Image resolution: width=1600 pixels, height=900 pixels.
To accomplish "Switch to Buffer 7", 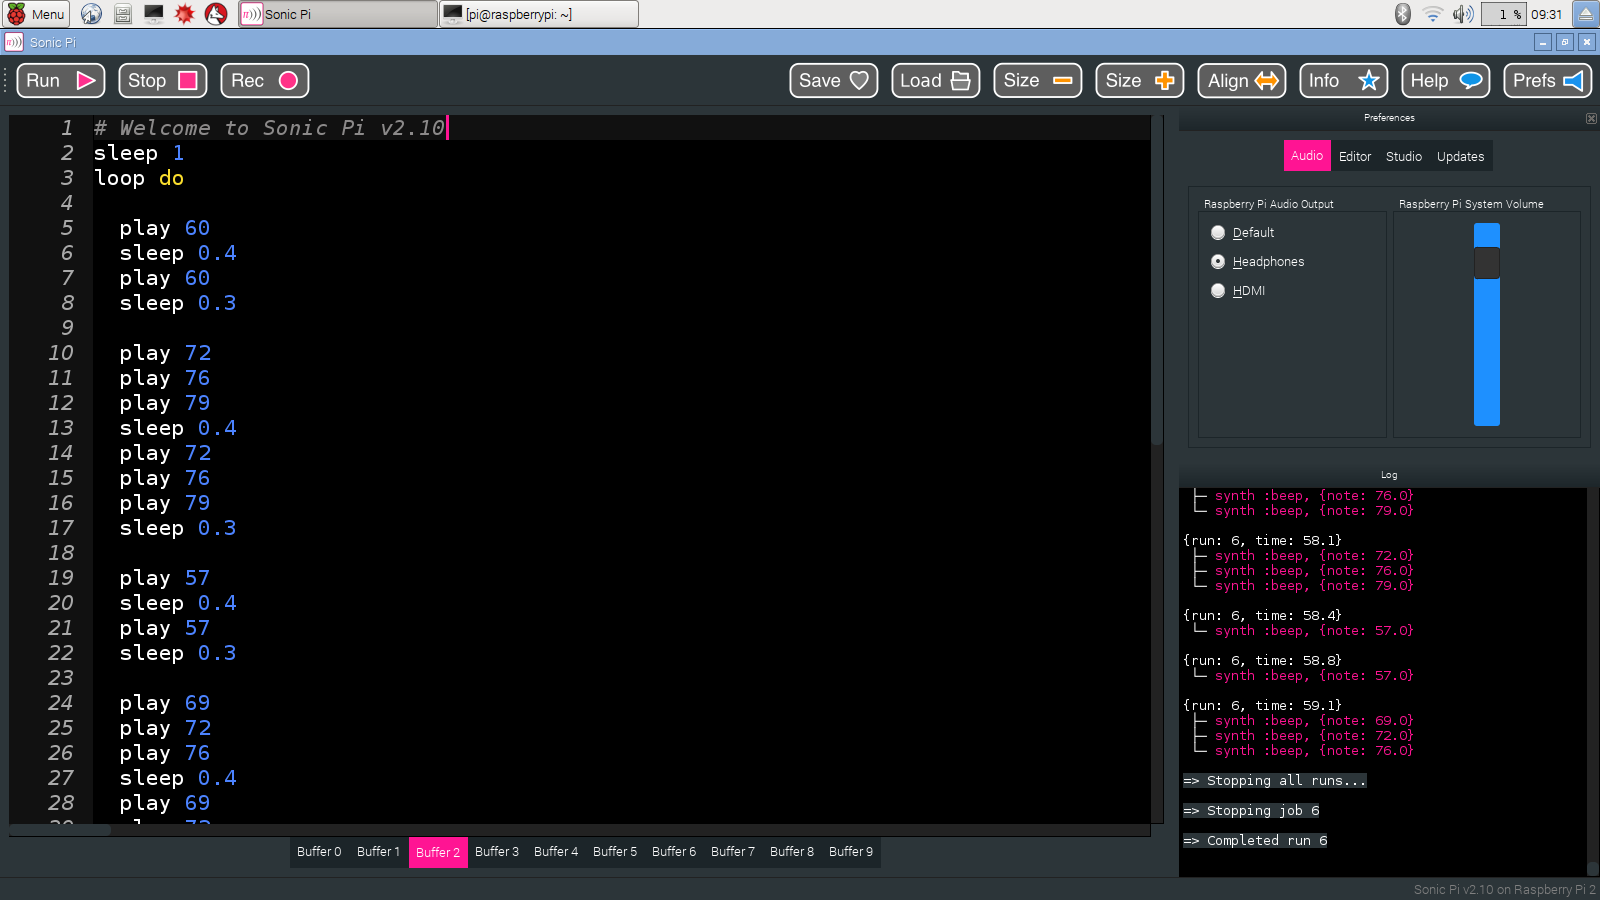I will pyautogui.click(x=733, y=852).
